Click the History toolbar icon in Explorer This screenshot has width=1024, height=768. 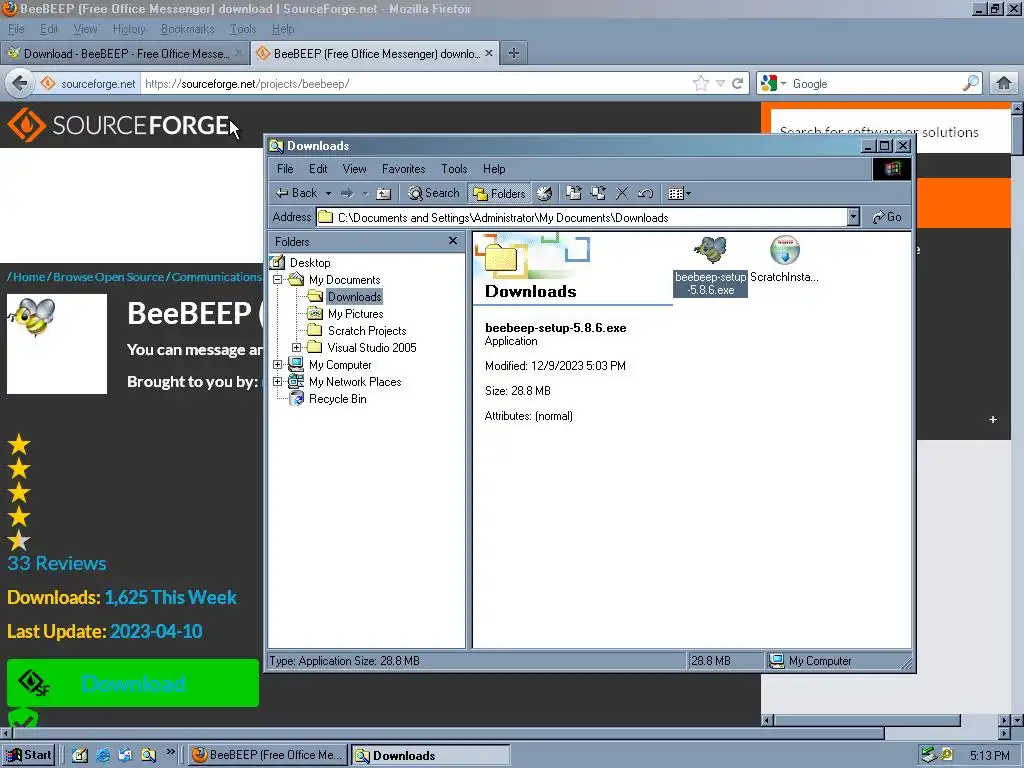544,193
